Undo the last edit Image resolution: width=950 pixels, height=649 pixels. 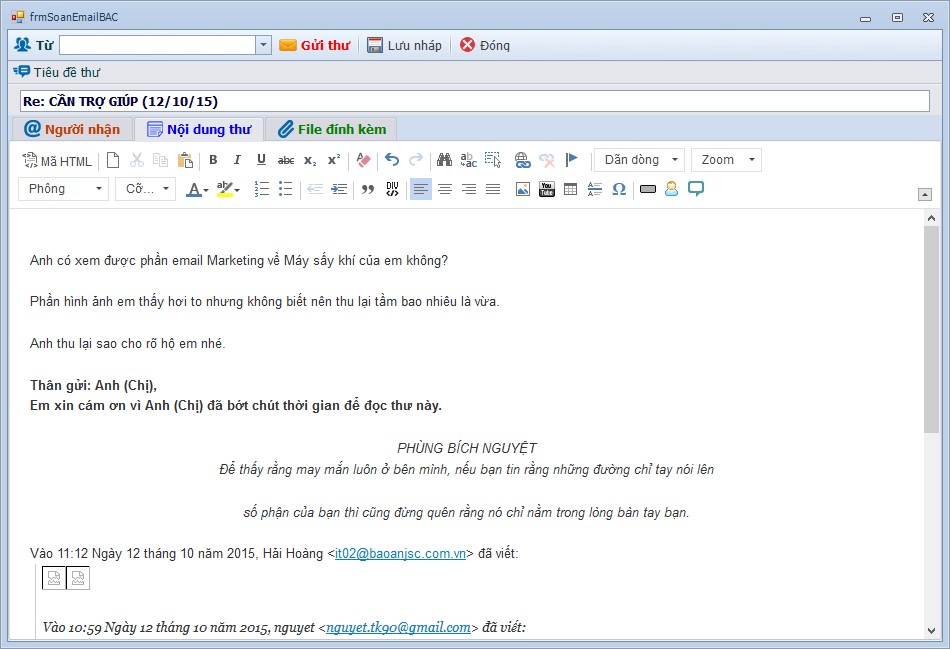click(x=391, y=160)
